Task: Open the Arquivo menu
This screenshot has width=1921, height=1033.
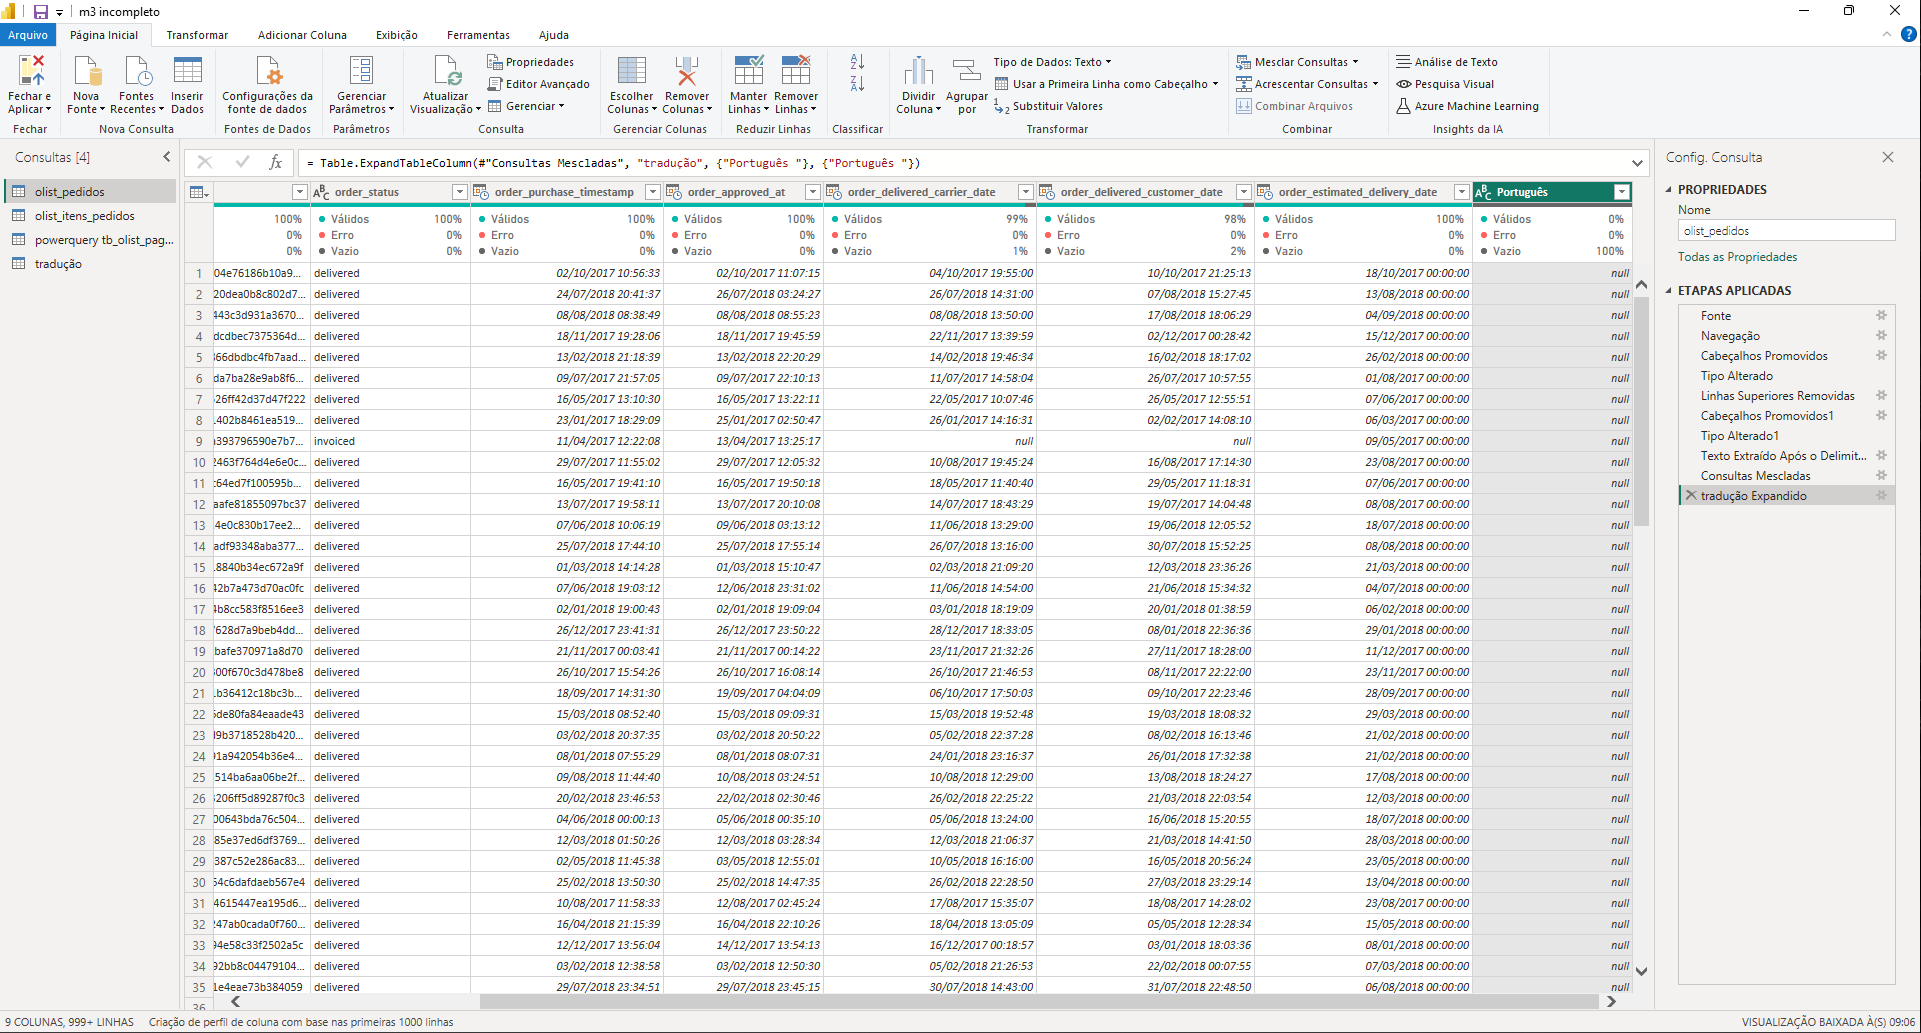Action: [x=28, y=35]
